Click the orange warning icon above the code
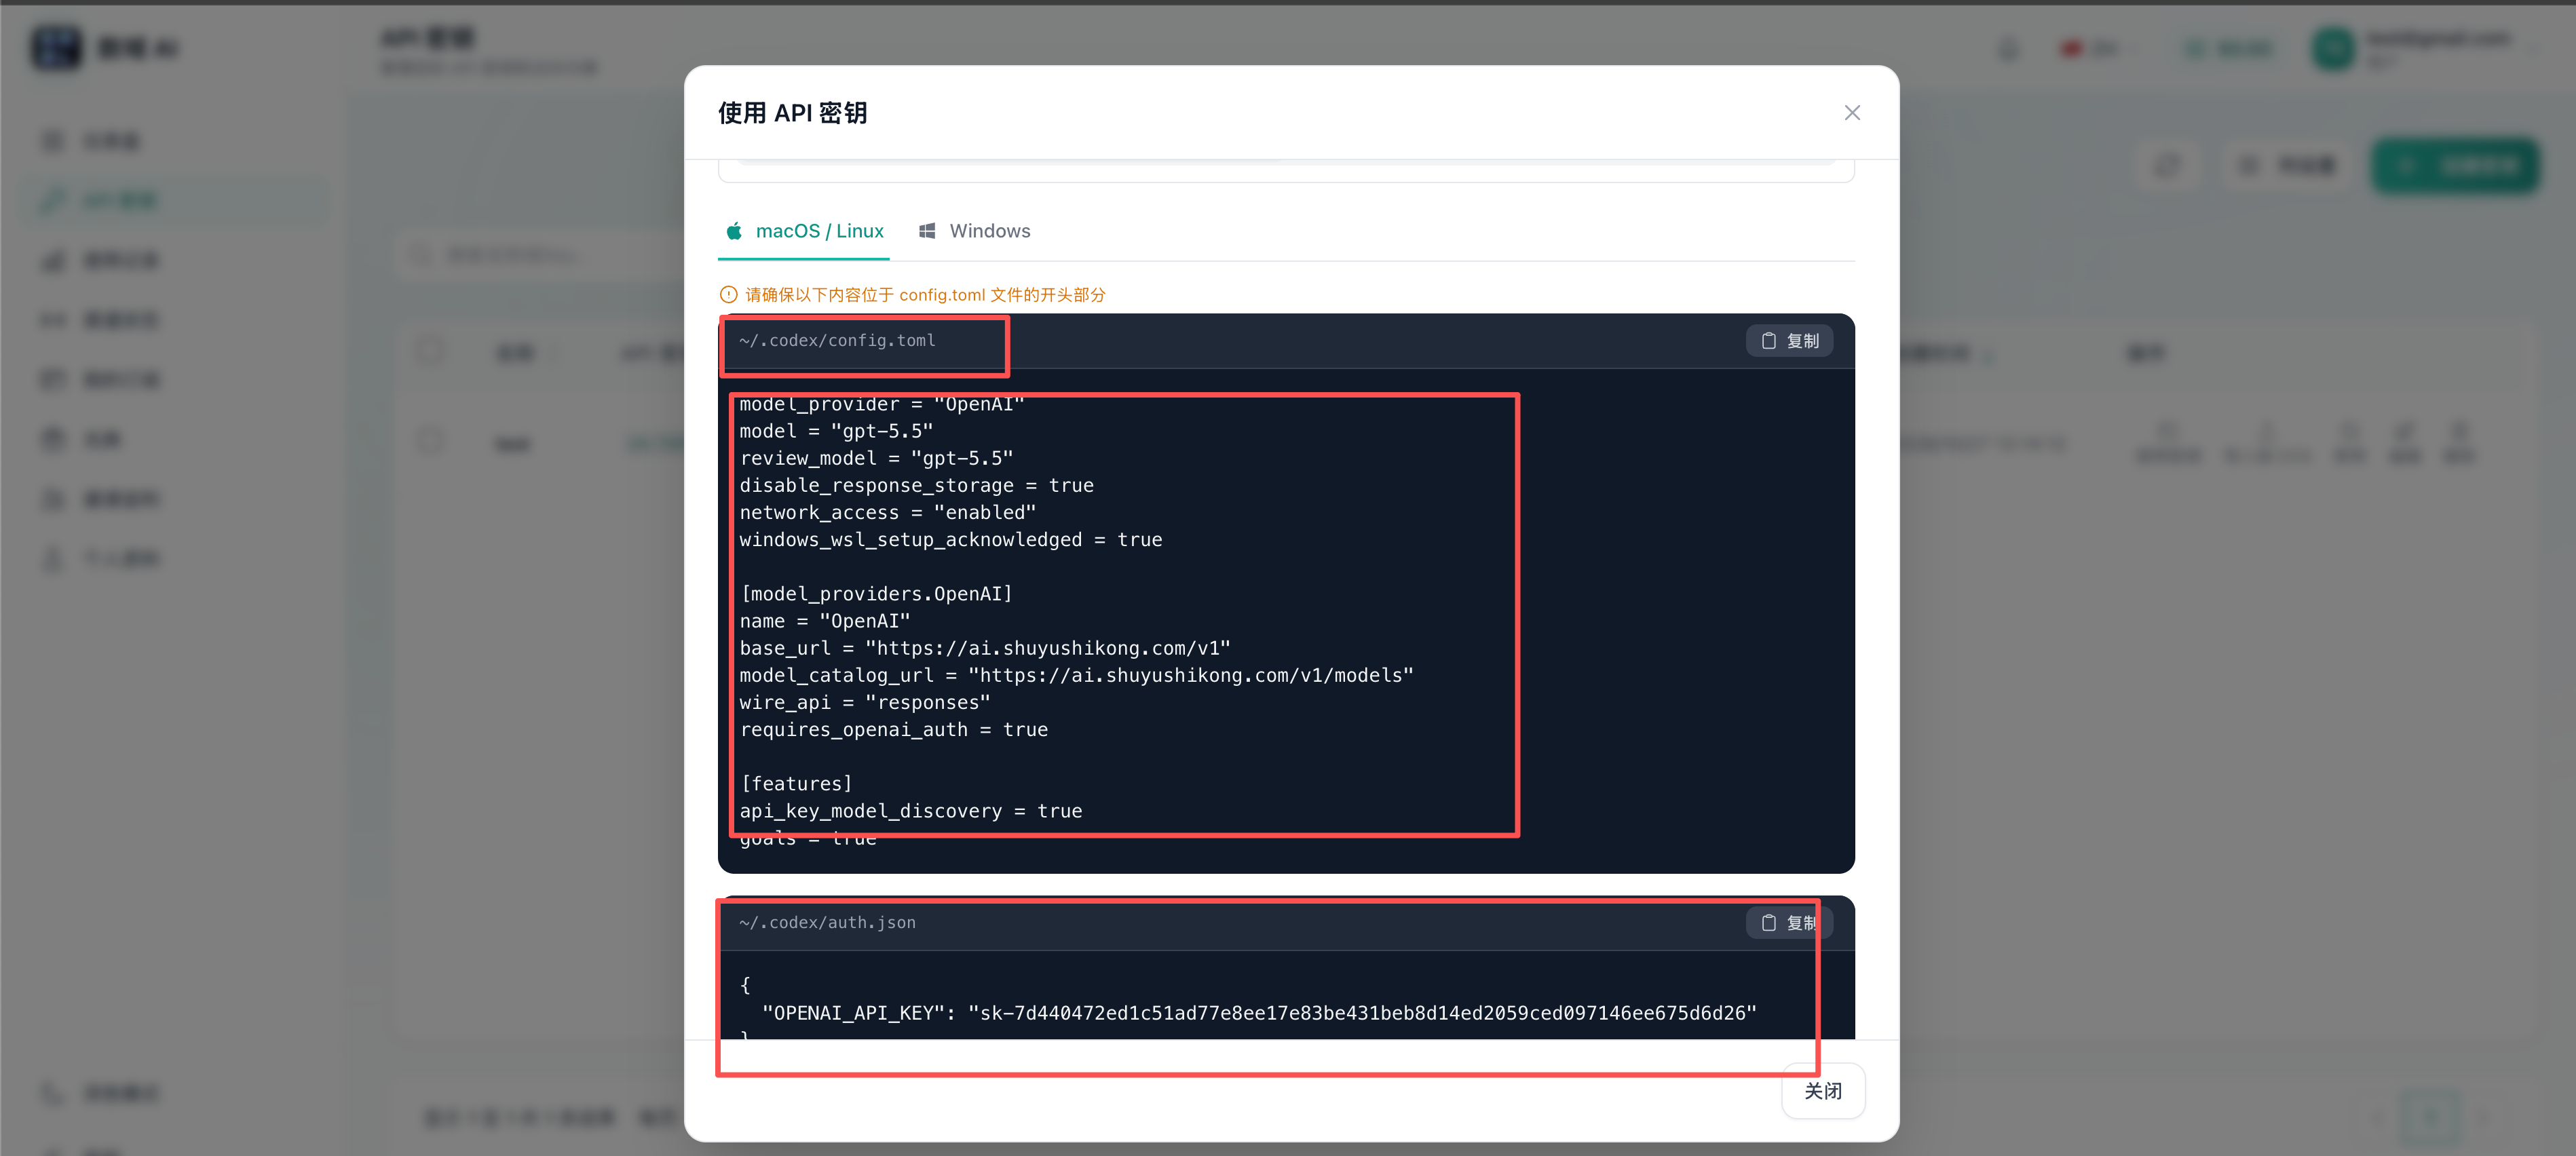This screenshot has height=1156, width=2576. (x=728, y=295)
